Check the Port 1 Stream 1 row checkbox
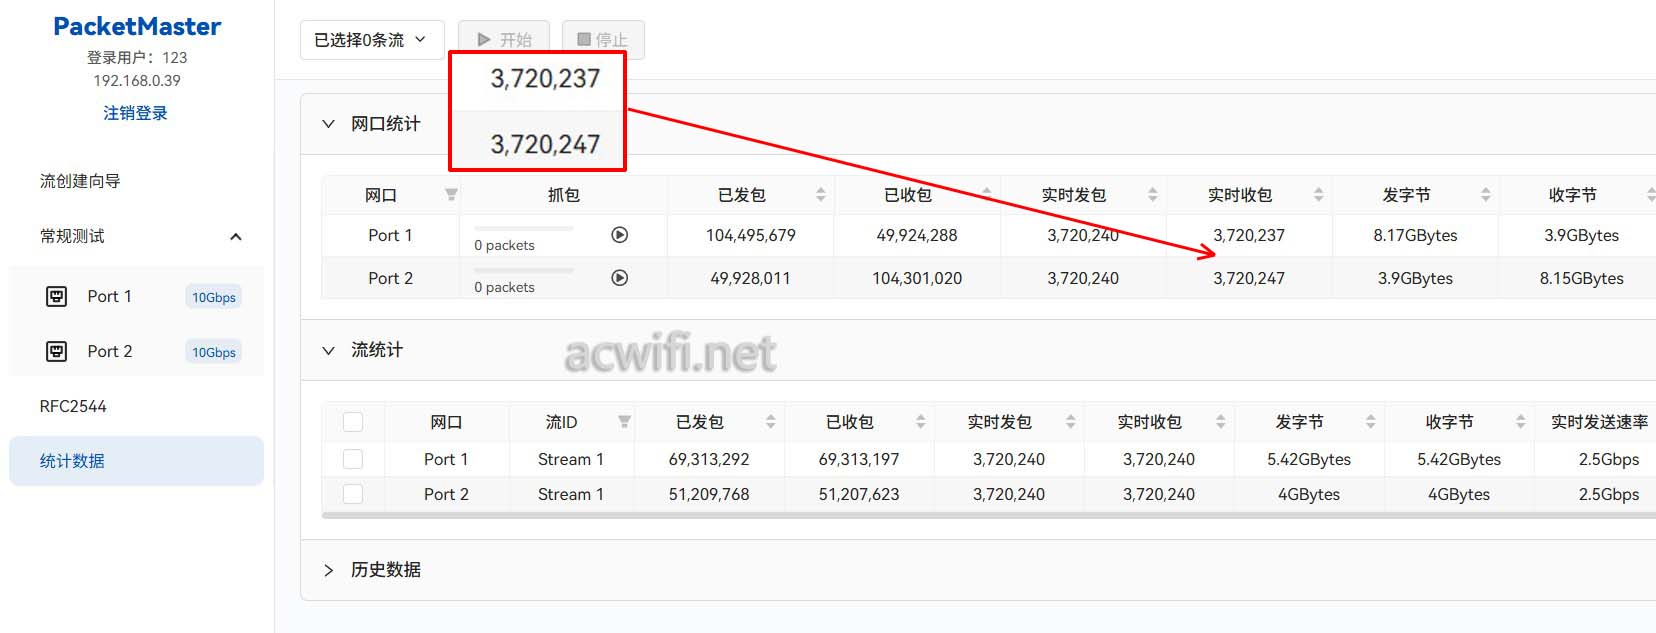1656x633 pixels. [x=353, y=459]
